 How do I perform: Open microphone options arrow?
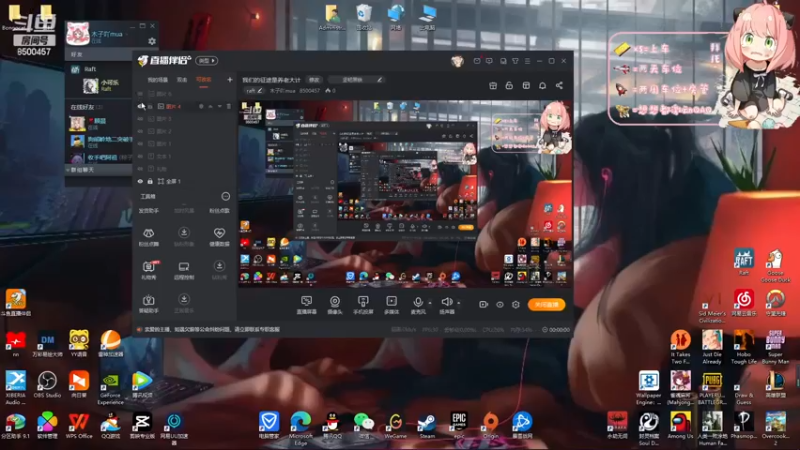coord(430,303)
